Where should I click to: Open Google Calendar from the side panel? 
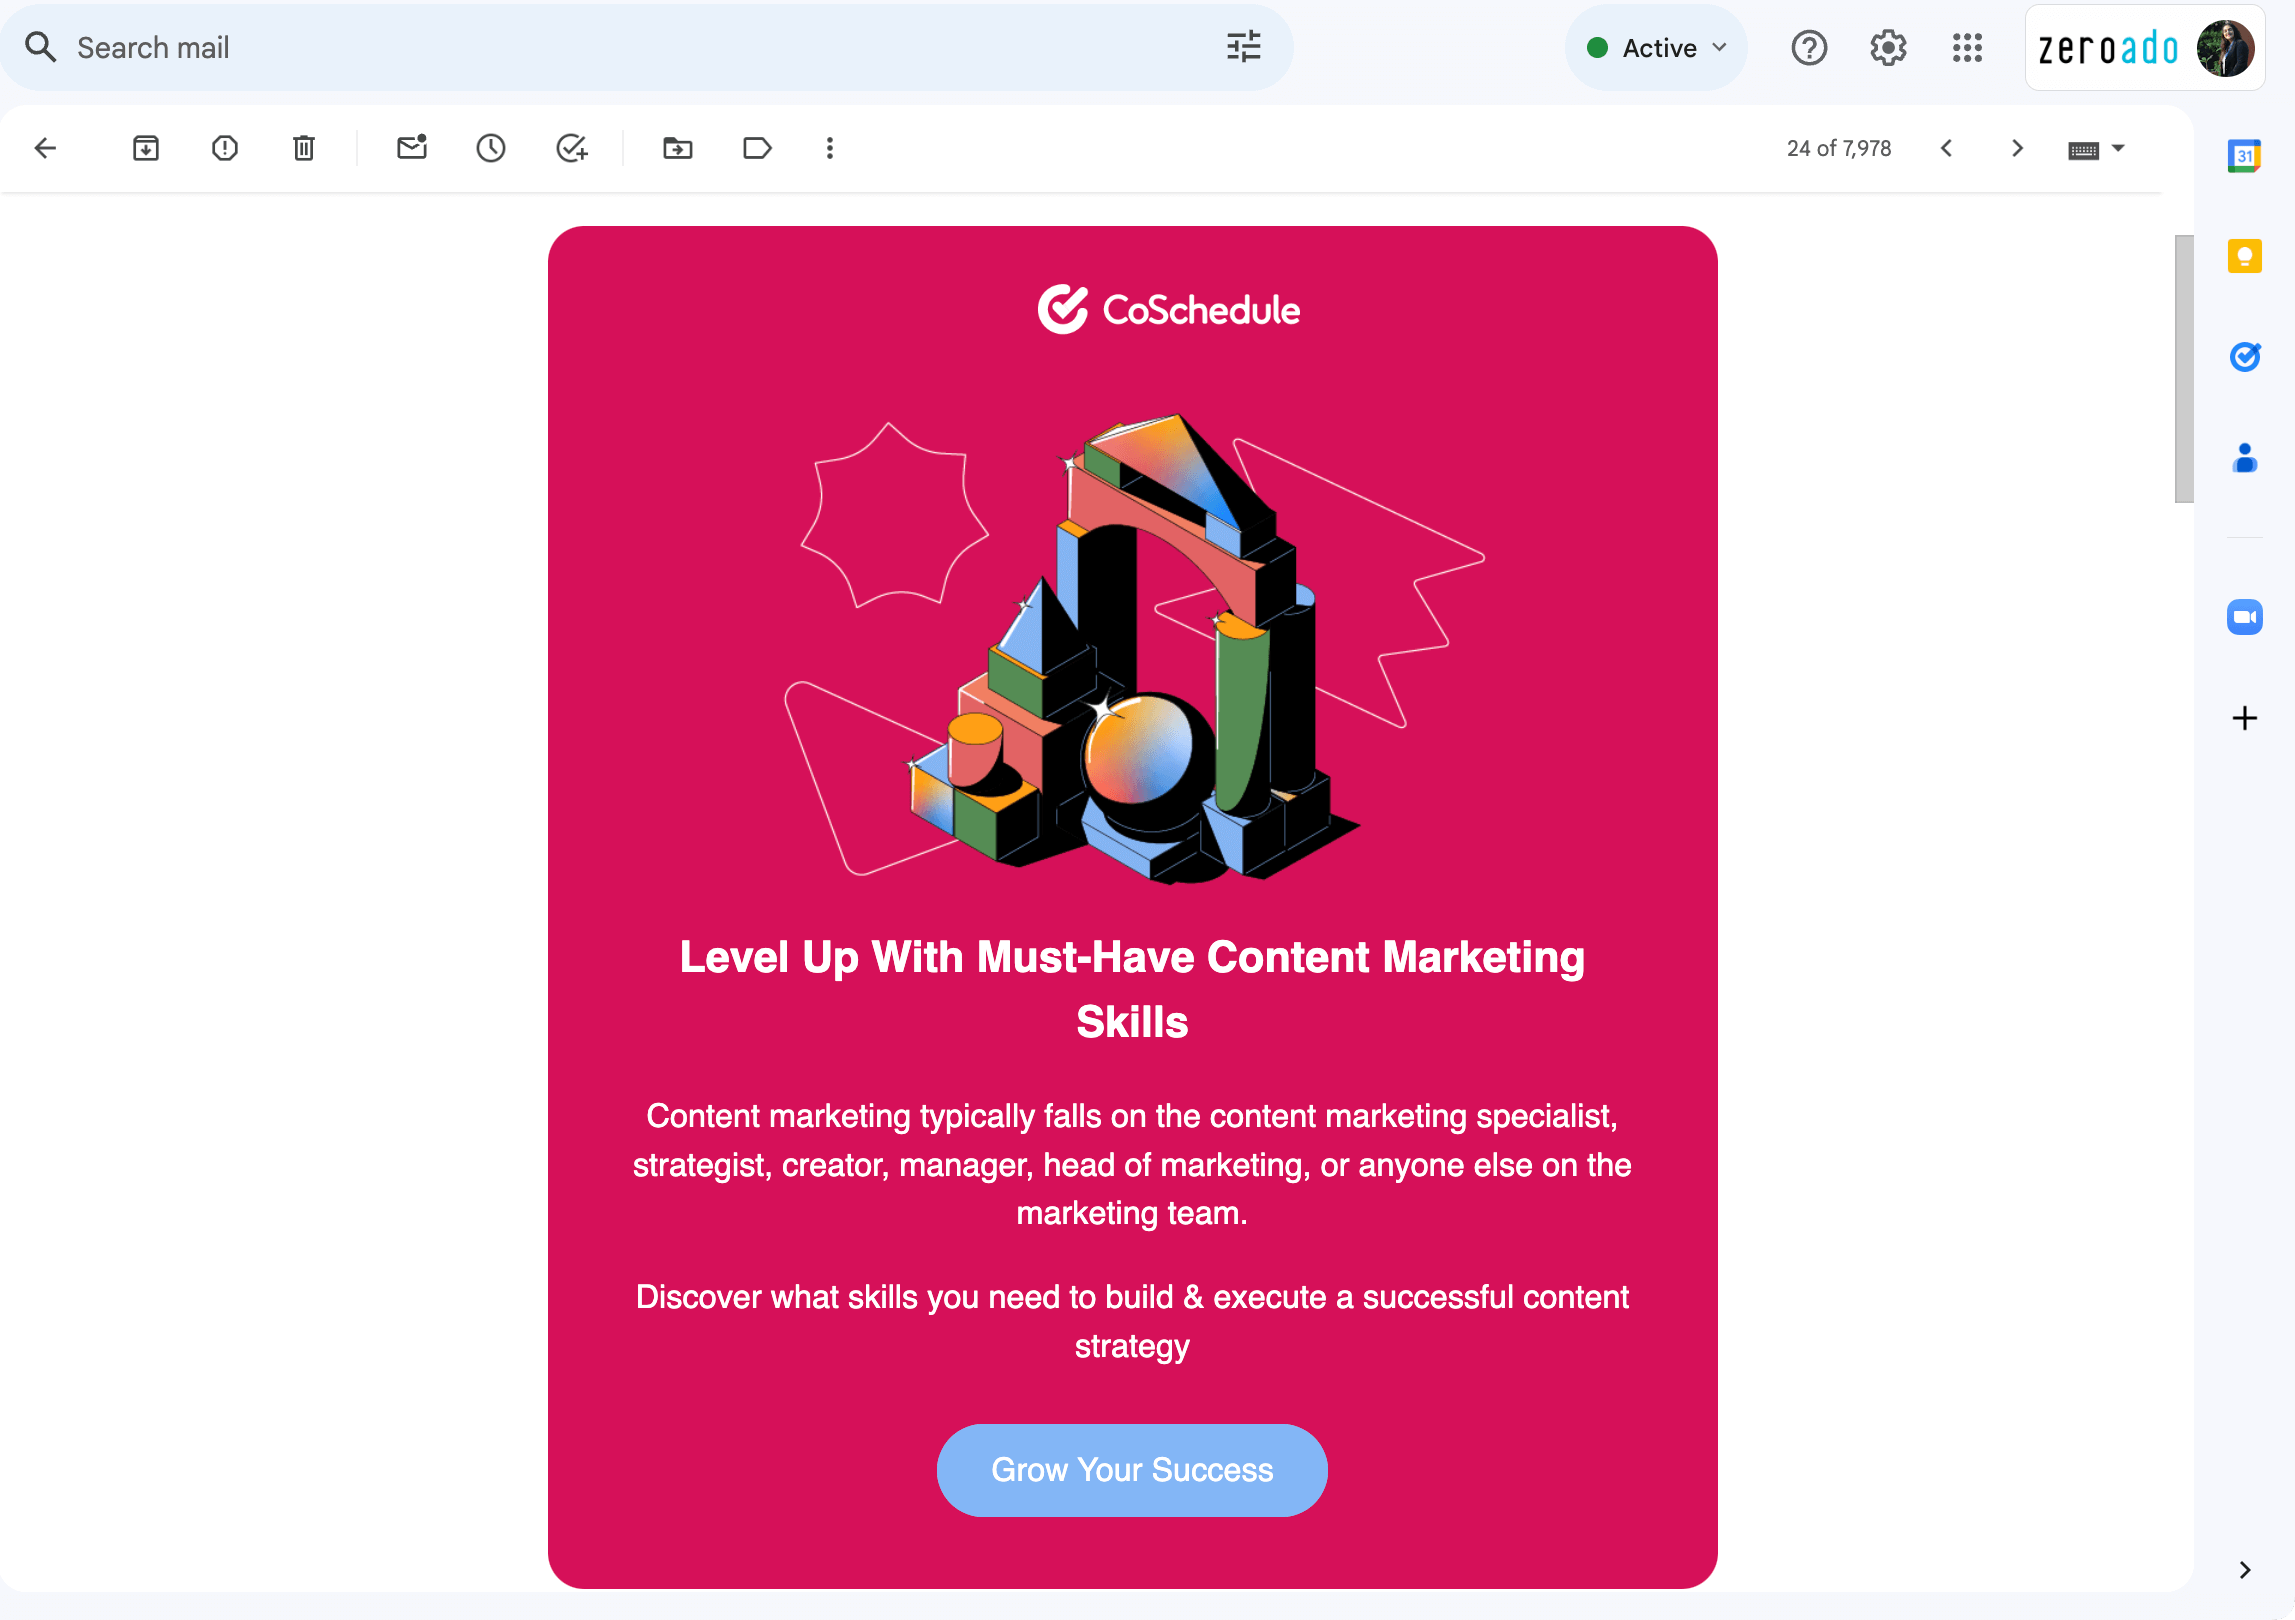click(x=2244, y=156)
